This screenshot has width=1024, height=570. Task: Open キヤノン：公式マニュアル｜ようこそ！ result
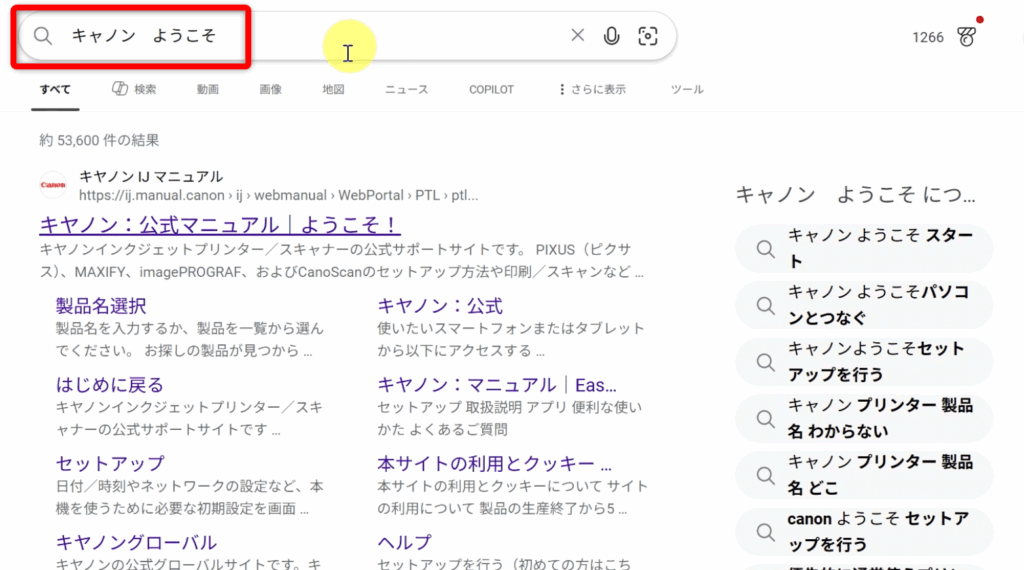(x=219, y=223)
